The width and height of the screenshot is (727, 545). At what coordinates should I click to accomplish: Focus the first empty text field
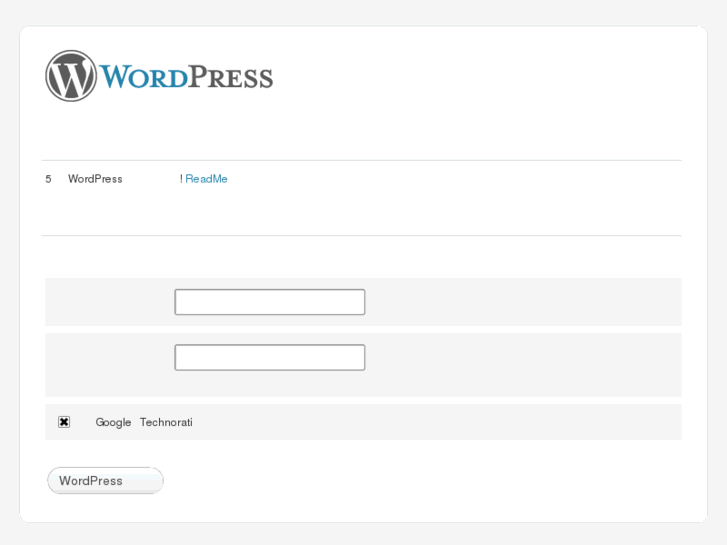click(x=270, y=302)
